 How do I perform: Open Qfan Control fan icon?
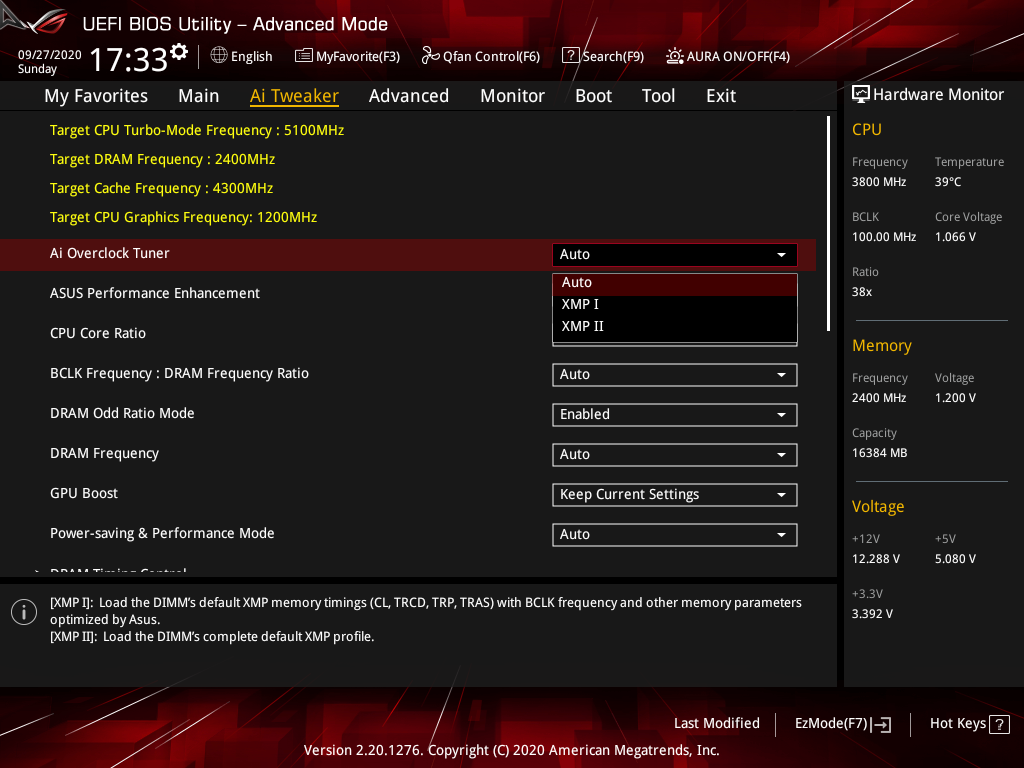pyautogui.click(x=430, y=56)
